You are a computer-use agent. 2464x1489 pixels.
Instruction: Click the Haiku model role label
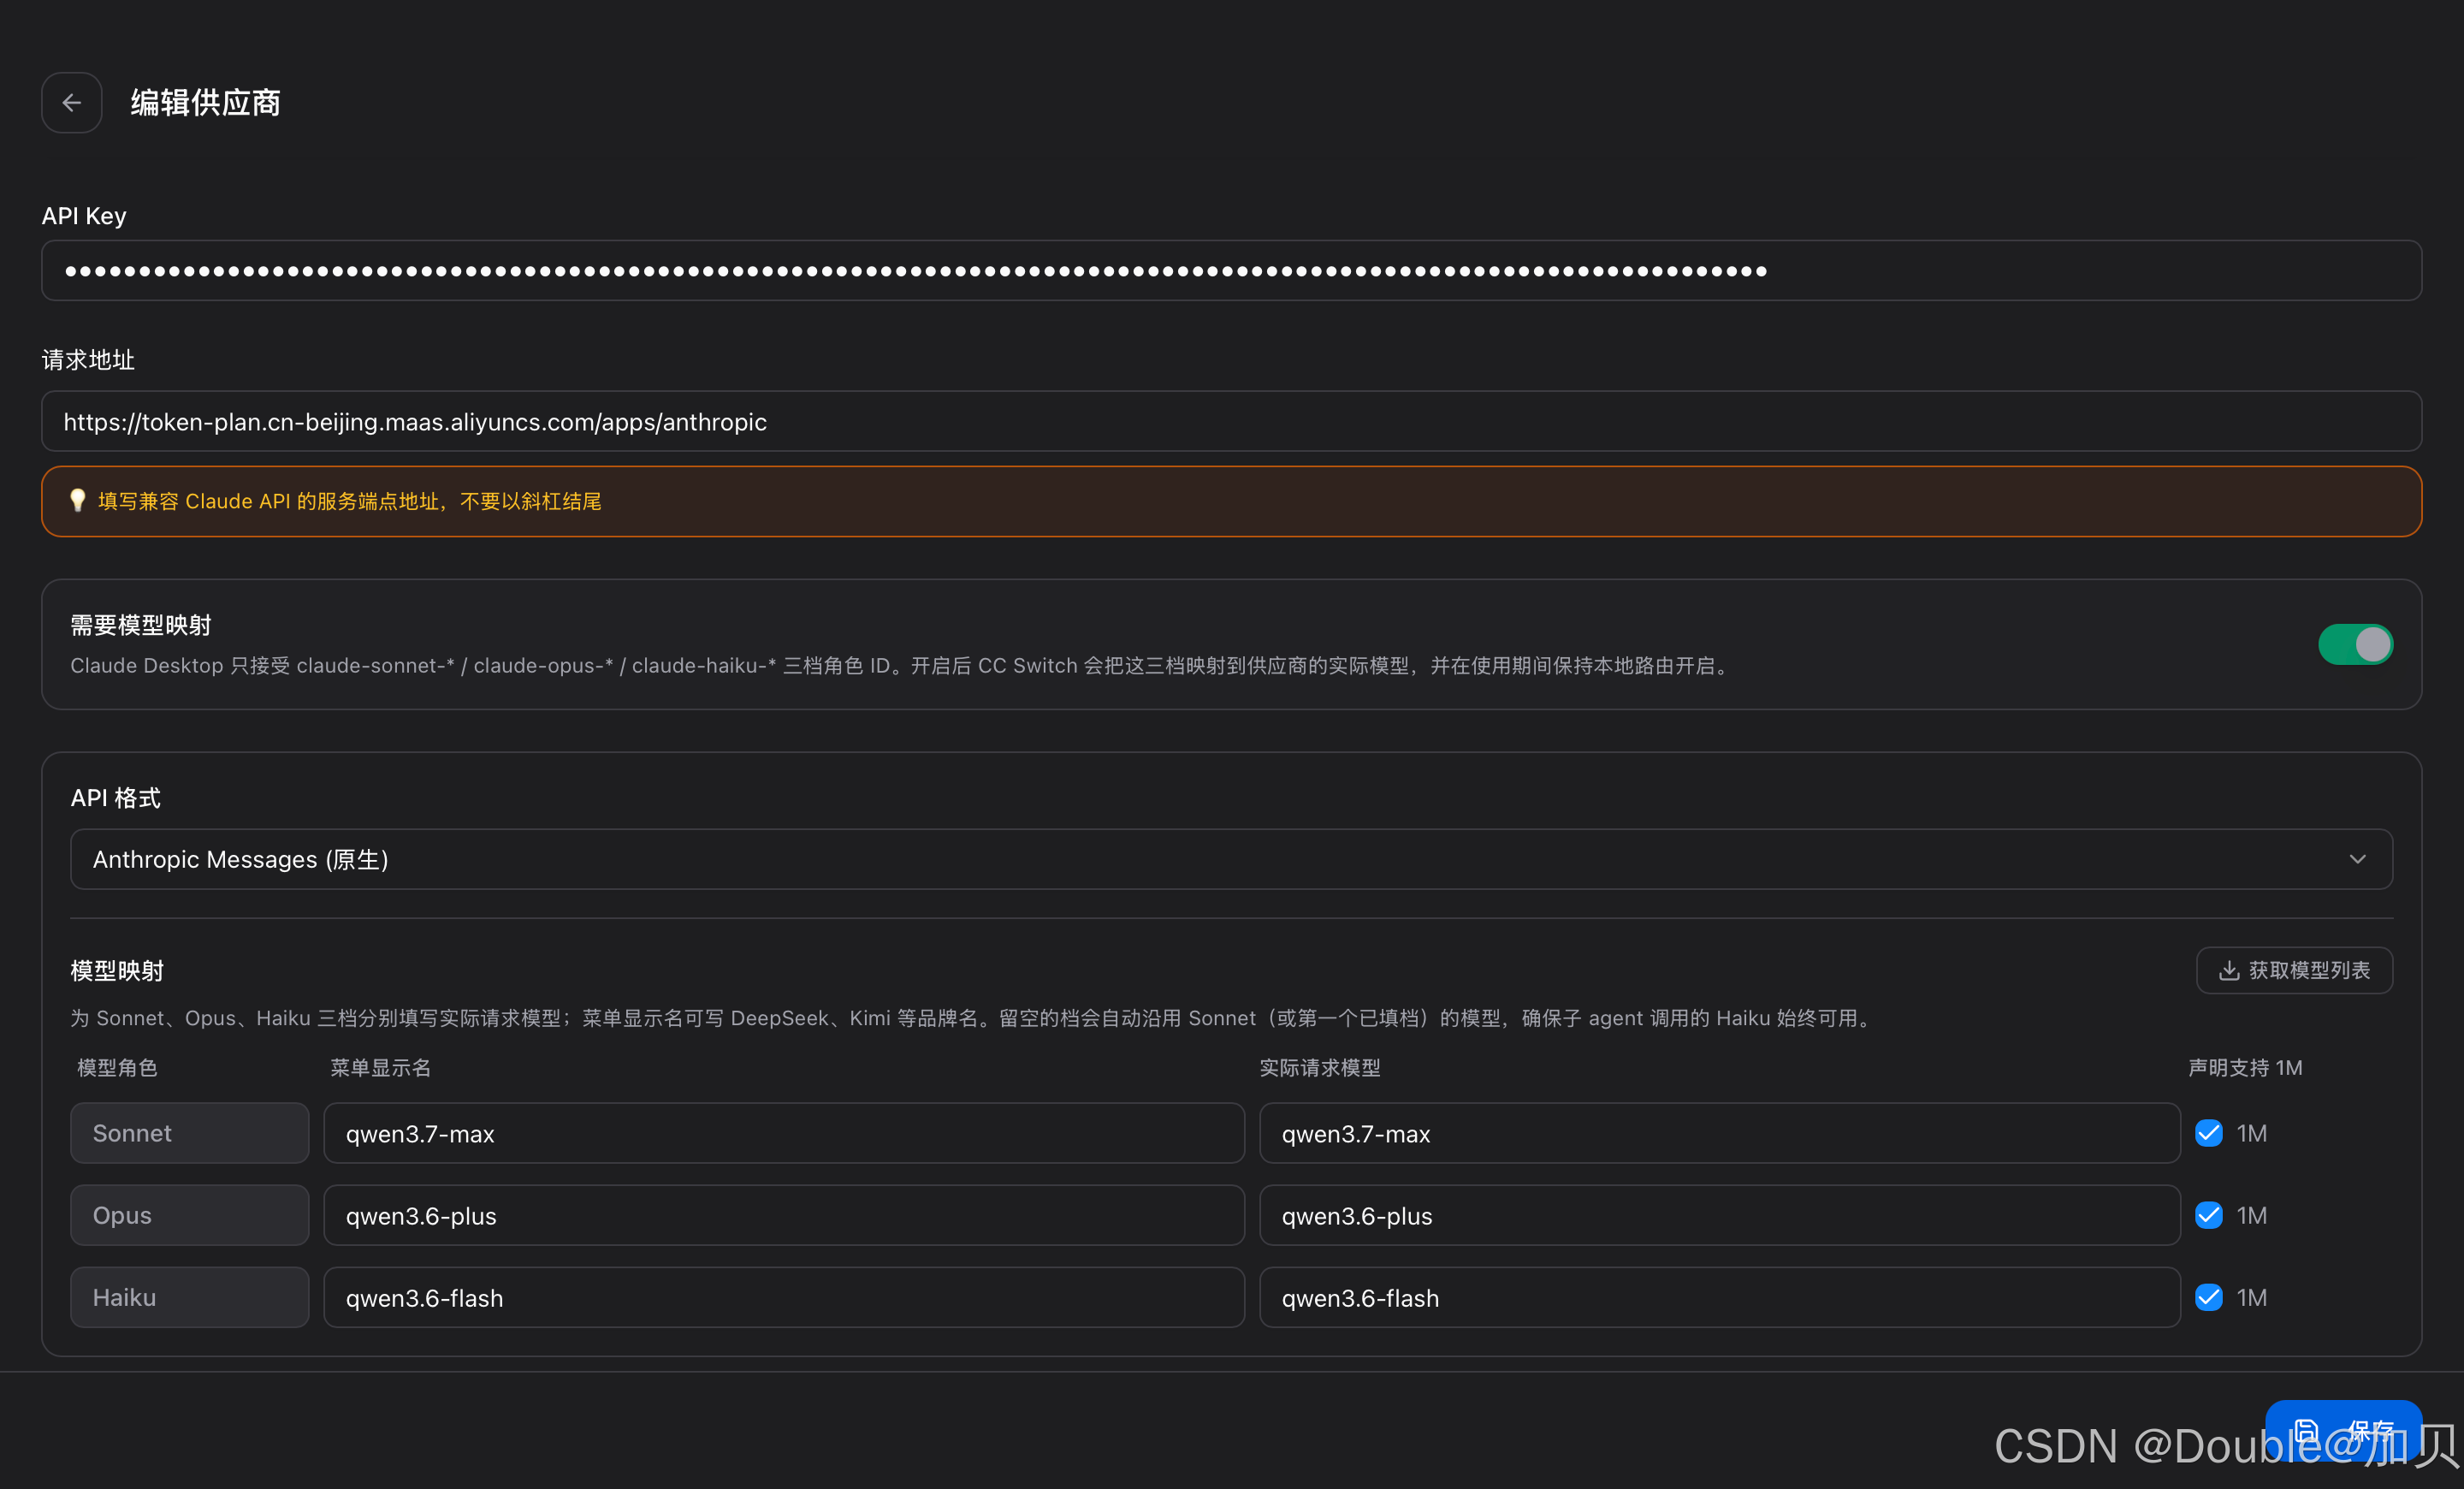coord(190,1298)
